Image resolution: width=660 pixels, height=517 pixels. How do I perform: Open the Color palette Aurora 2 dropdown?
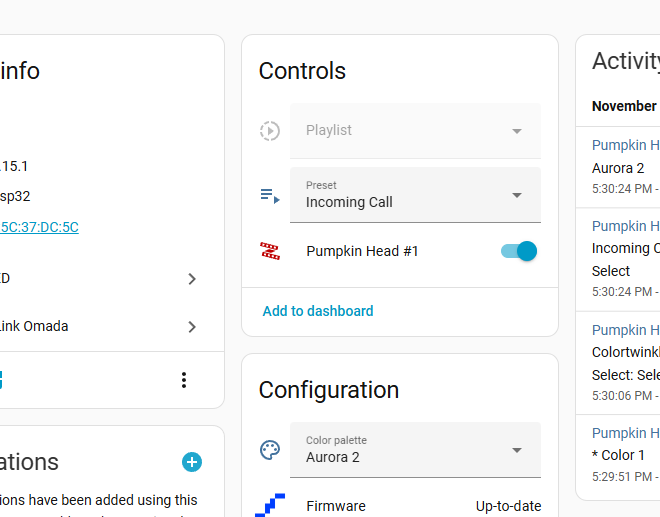tap(415, 450)
